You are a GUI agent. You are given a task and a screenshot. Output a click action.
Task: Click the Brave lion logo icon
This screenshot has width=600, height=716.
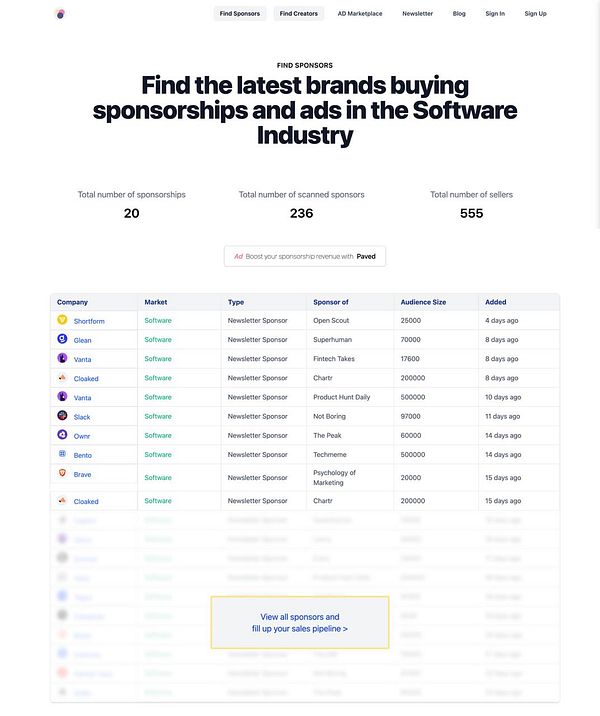tap(62, 474)
